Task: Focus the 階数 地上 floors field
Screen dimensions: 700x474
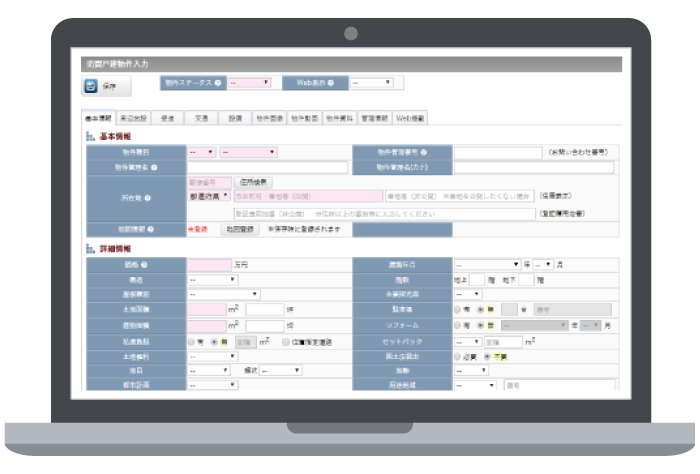Action: [x=477, y=280]
